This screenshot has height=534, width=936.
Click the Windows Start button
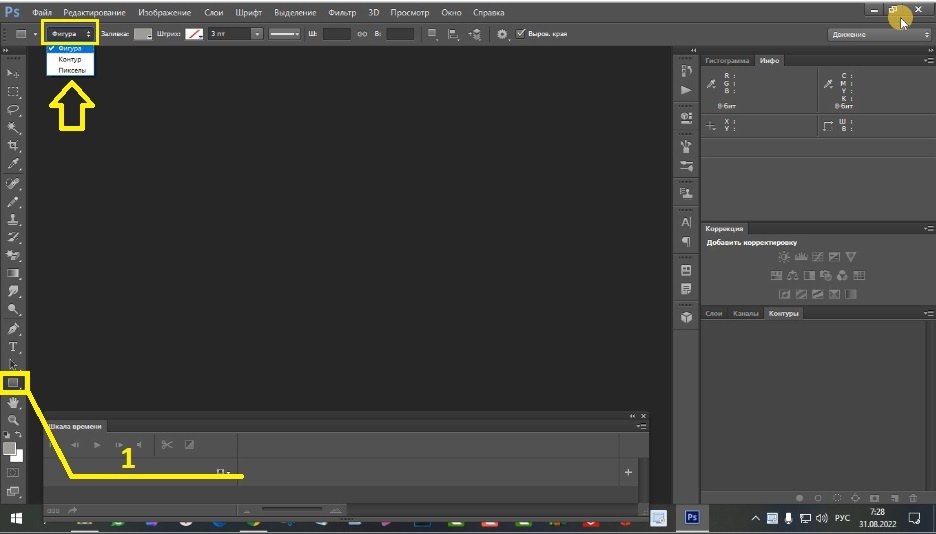(x=16, y=518)
